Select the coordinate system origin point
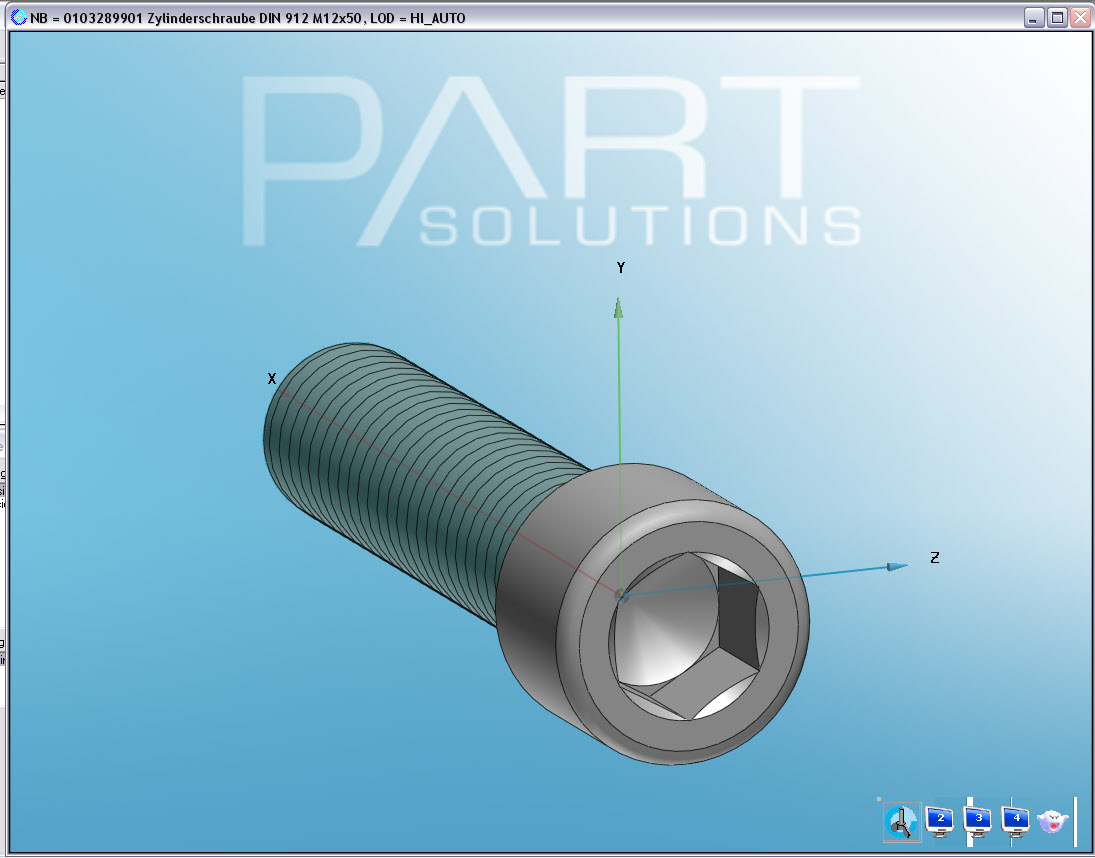The height and width of the screenshot is (858, 1095). click(x=621, y=596)
